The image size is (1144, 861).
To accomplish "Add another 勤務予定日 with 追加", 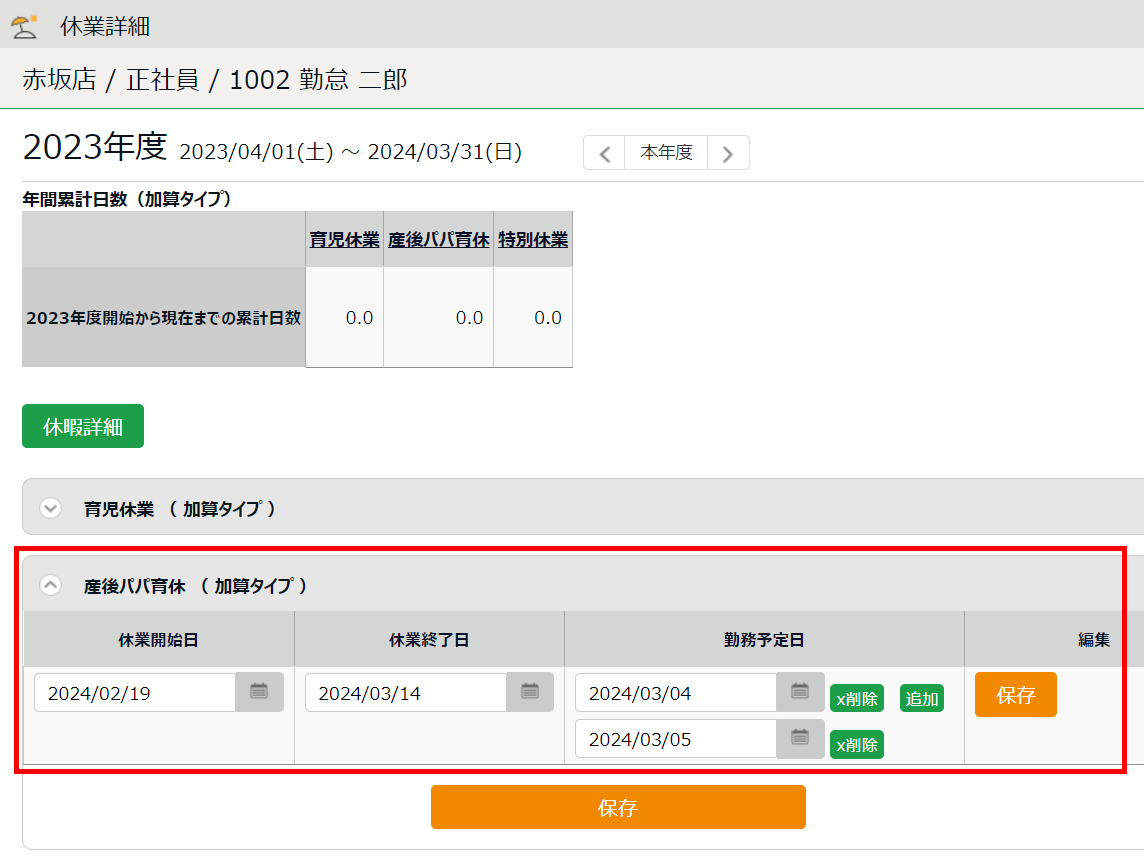I will pyautogui.click(x=921, y=698).
